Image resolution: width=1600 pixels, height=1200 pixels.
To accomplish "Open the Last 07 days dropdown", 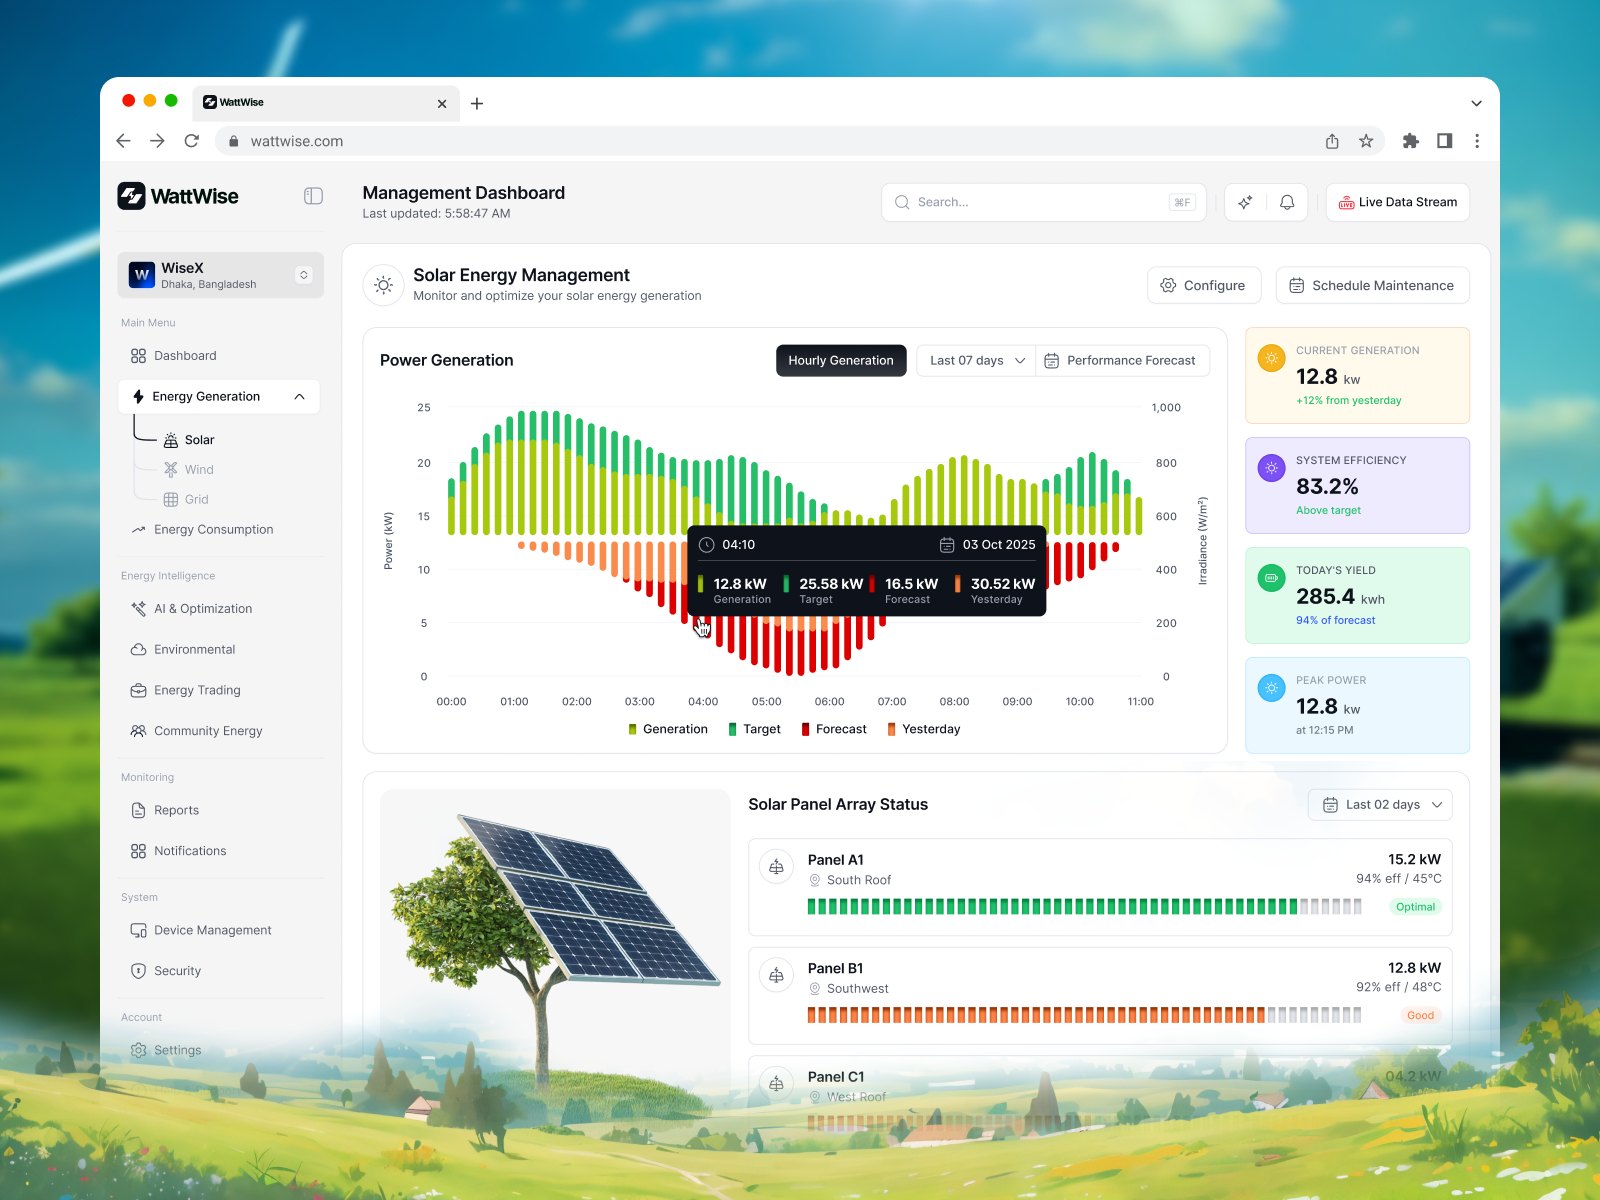I will click(976, 361).
